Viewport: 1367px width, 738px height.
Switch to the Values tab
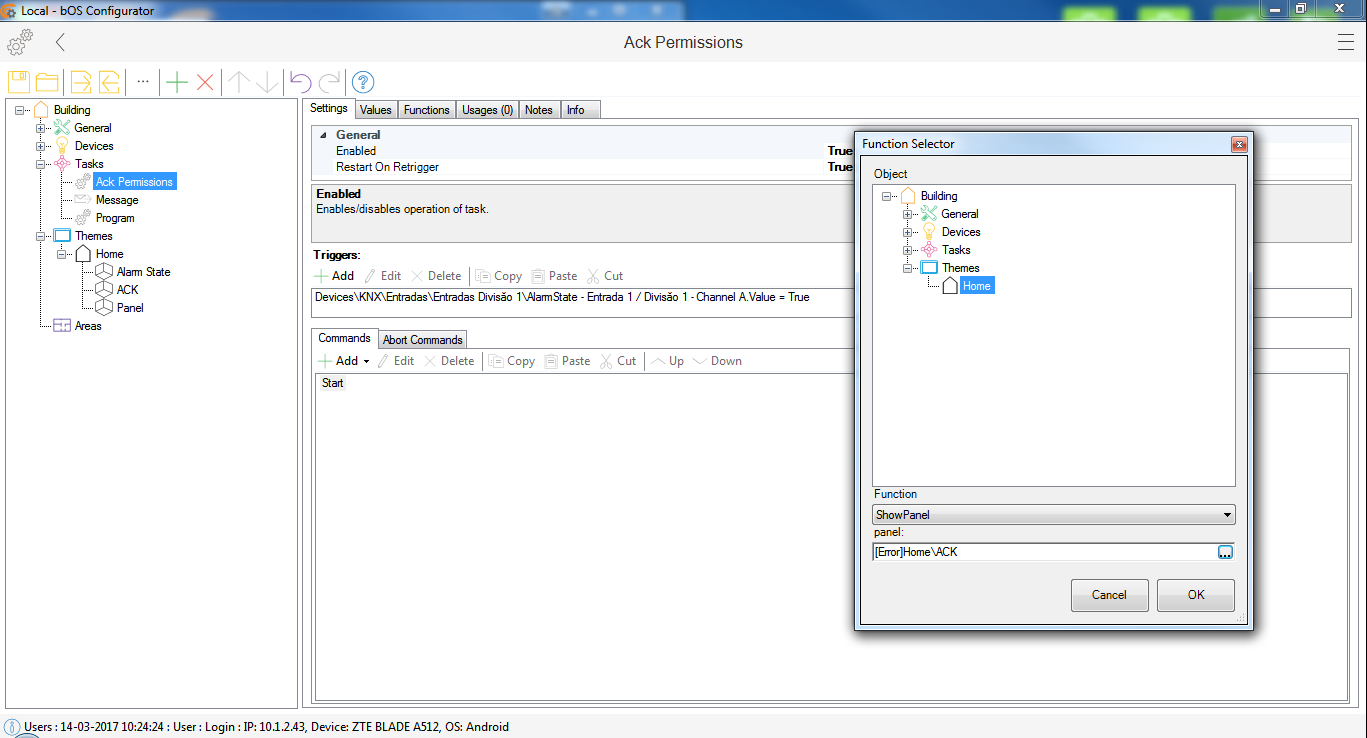[x=376, y=110]
